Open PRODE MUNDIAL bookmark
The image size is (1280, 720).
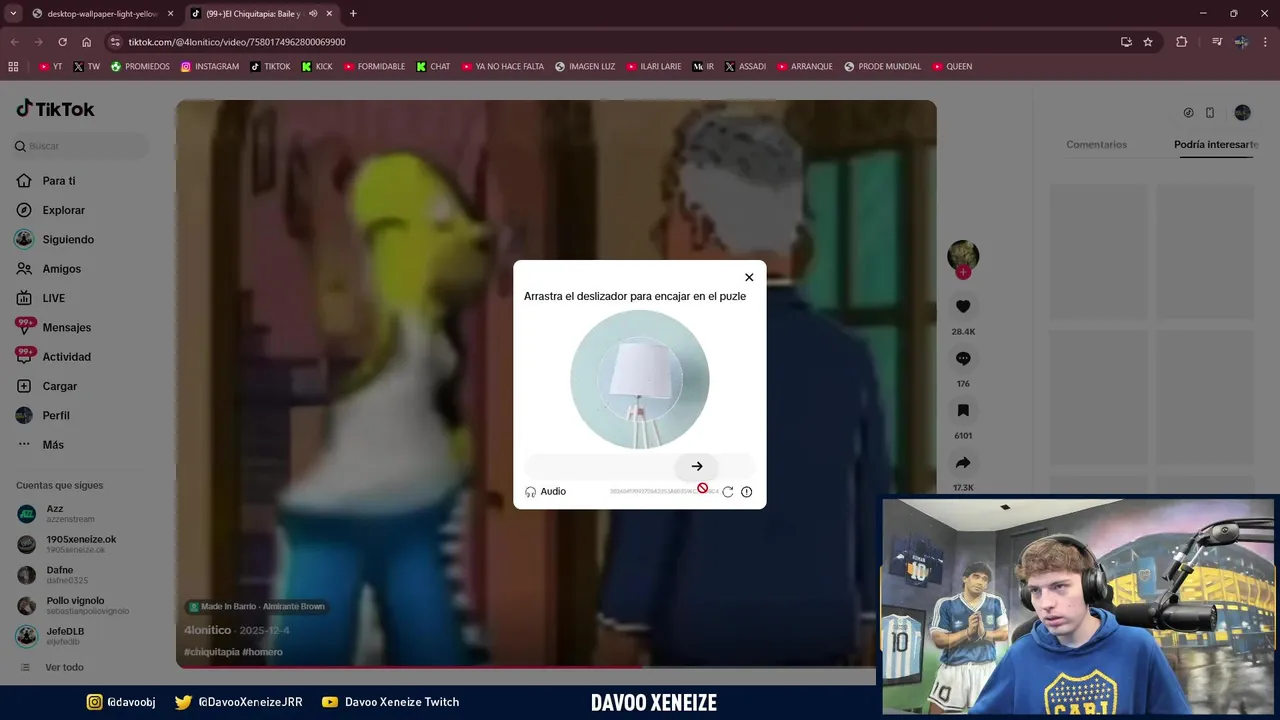883,67
